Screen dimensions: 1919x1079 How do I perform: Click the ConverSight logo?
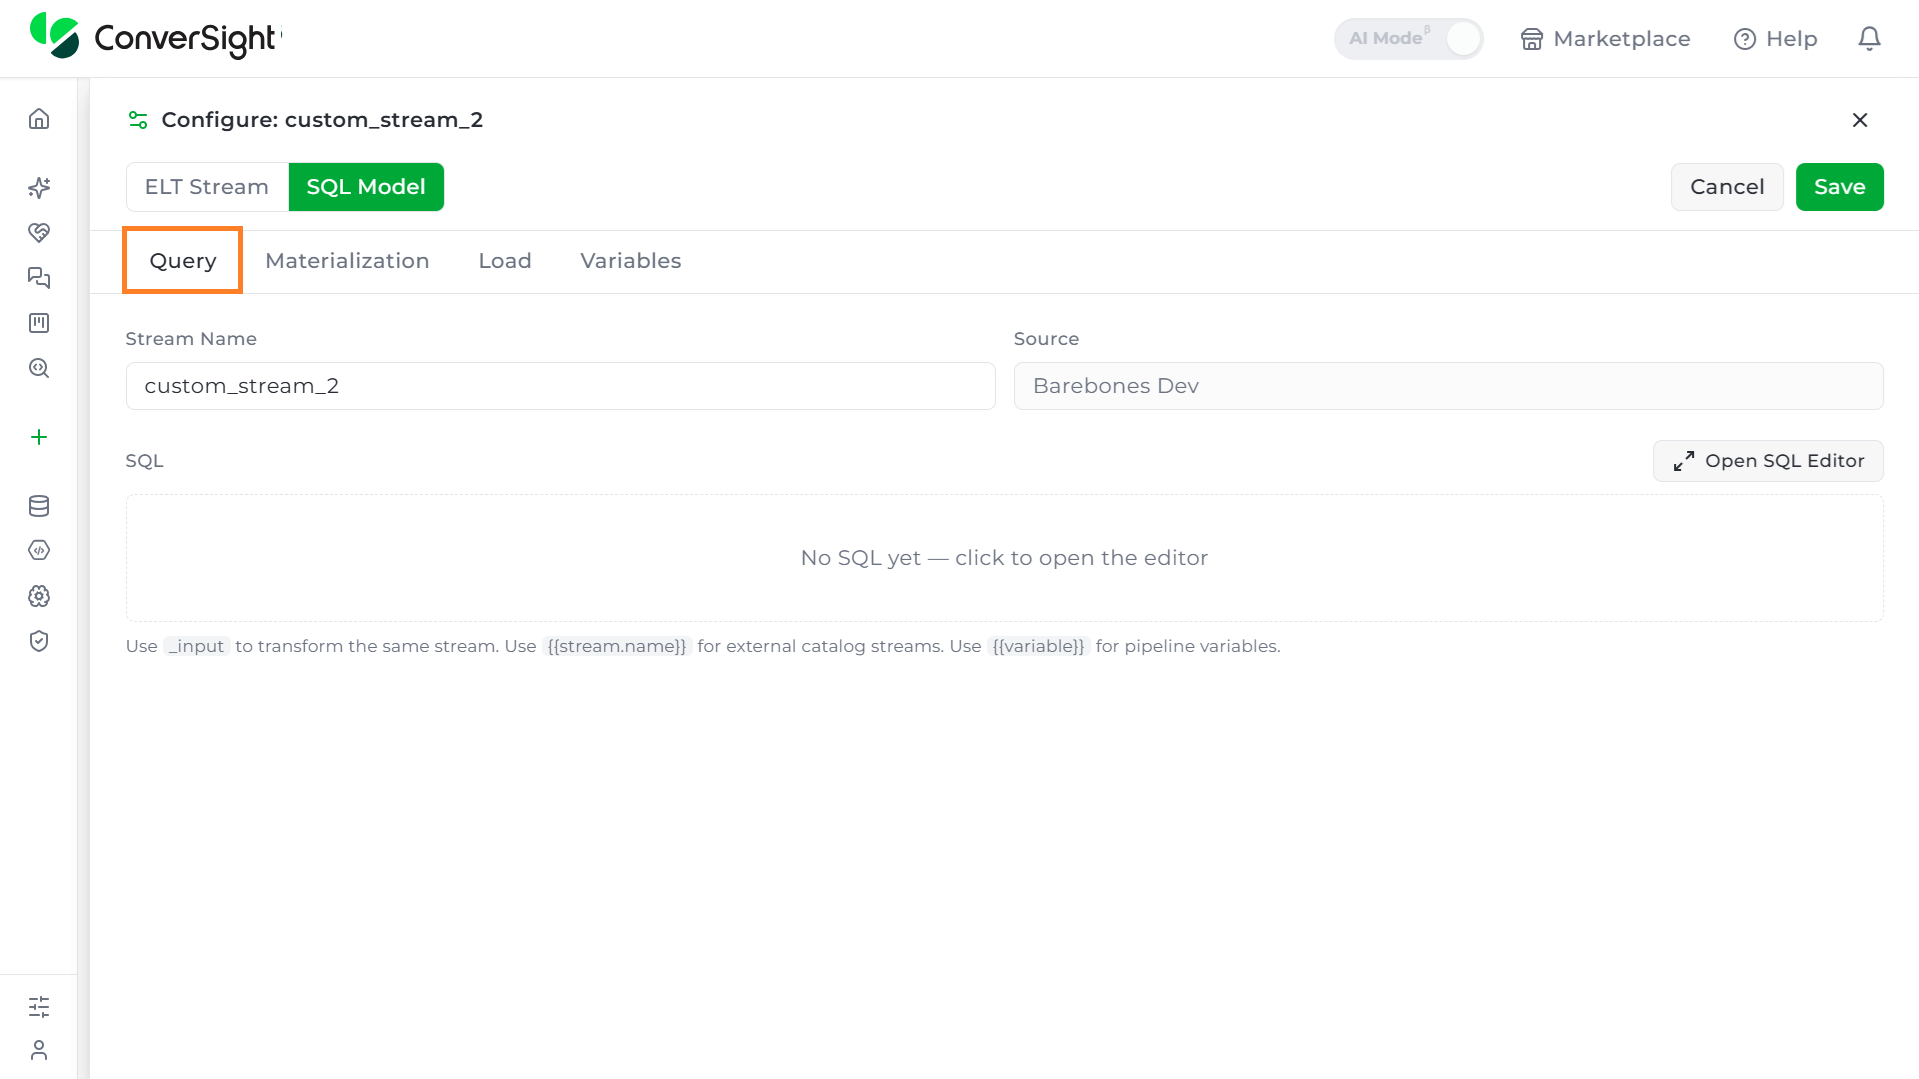[156, 37]
